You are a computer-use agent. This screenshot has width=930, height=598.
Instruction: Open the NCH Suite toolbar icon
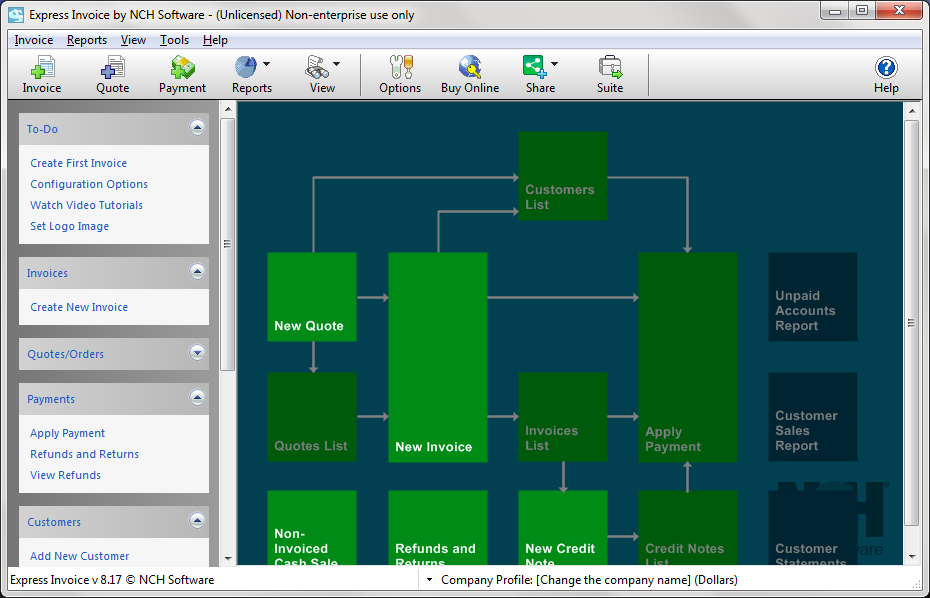coord(610,74)
